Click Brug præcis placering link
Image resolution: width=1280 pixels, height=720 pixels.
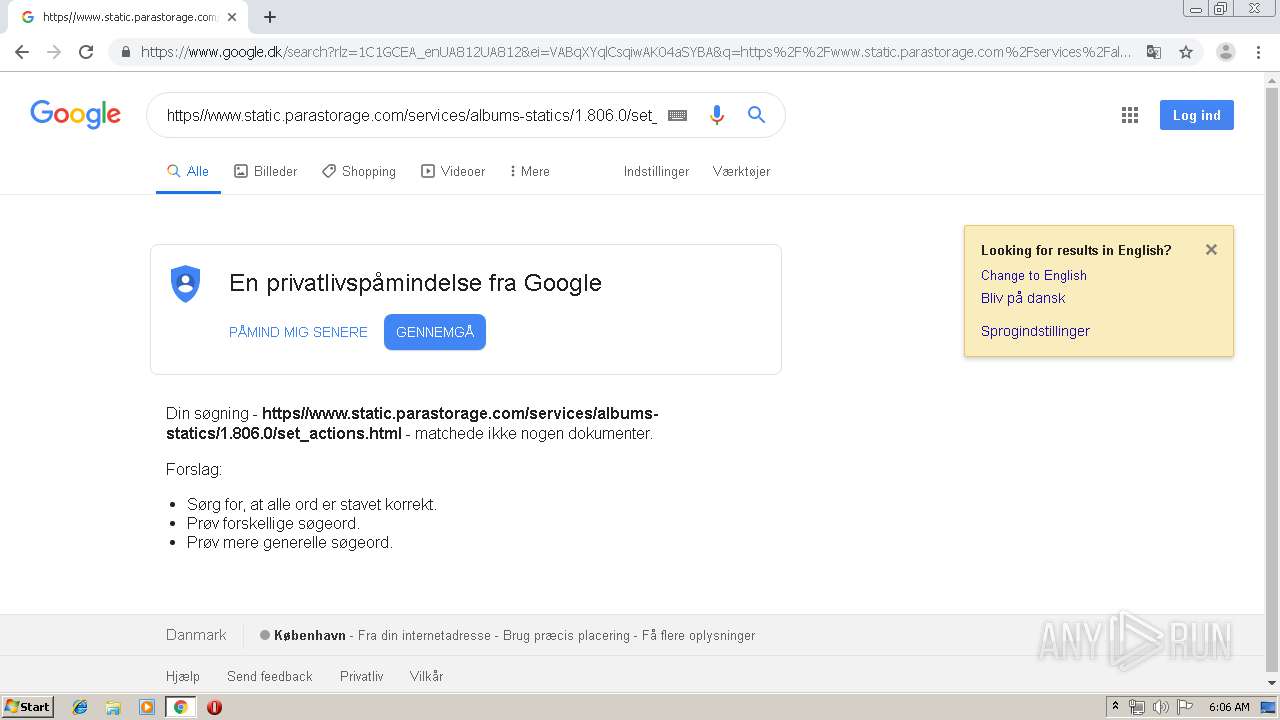566,635
